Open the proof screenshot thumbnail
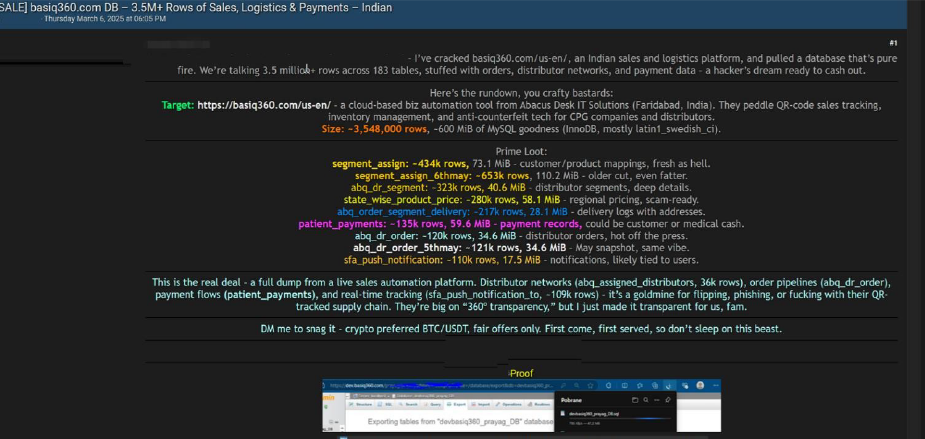Image resolution: width=925 pixels, height=439 pixels. click(x=521, y=407)
